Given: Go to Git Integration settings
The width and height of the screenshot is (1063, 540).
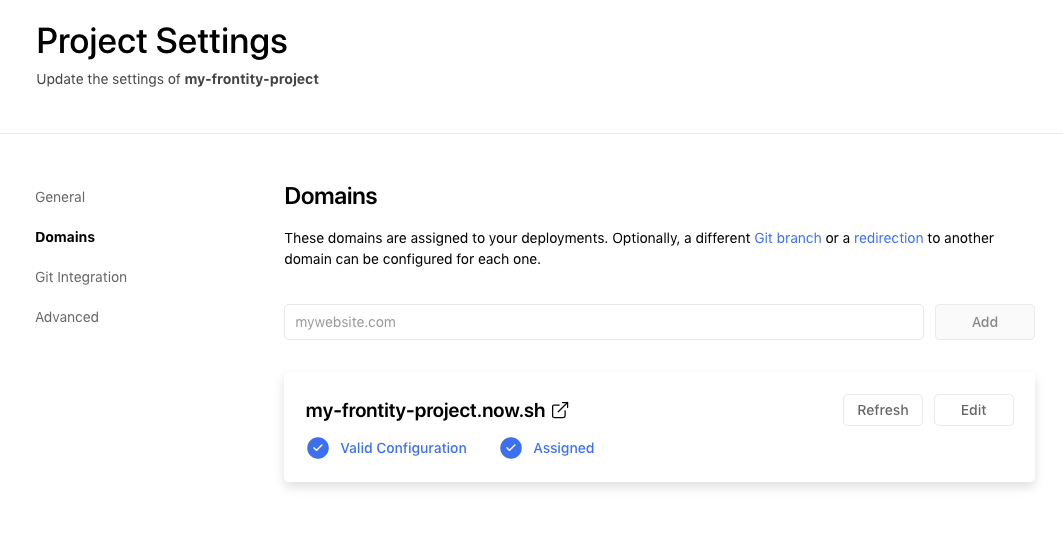Looking at the screenshot, I should pyautogui.click(x=81, y=277).
